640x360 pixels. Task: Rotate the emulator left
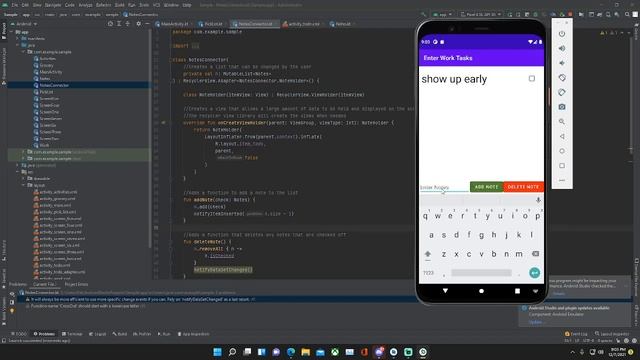point(562,78)
